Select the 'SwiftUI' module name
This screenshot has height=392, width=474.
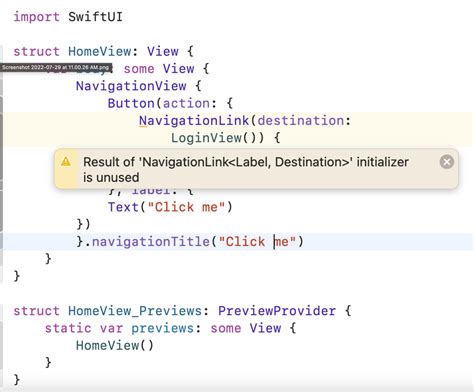(95, 17)
